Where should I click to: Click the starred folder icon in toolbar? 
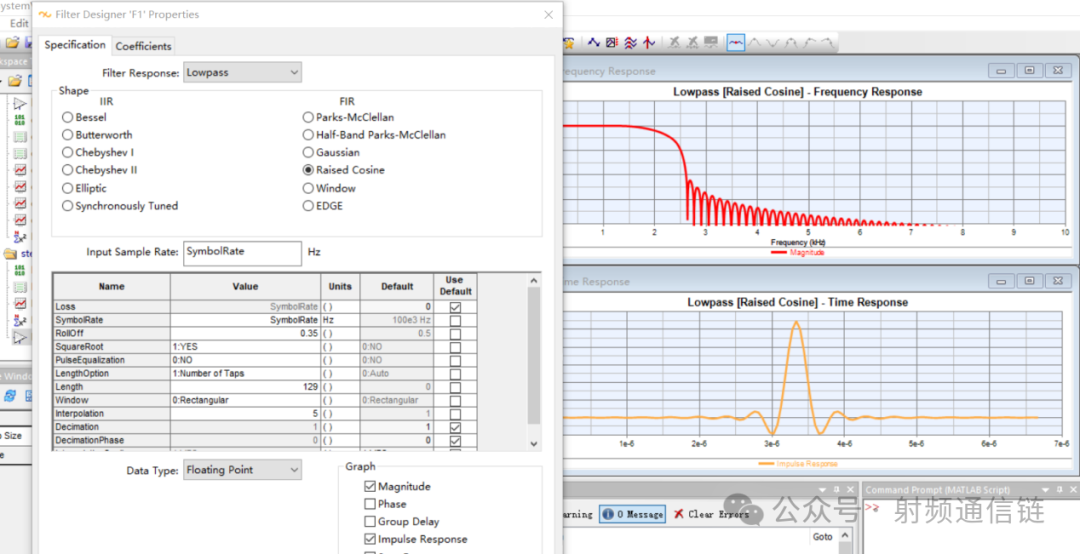[x=569, y=43]
